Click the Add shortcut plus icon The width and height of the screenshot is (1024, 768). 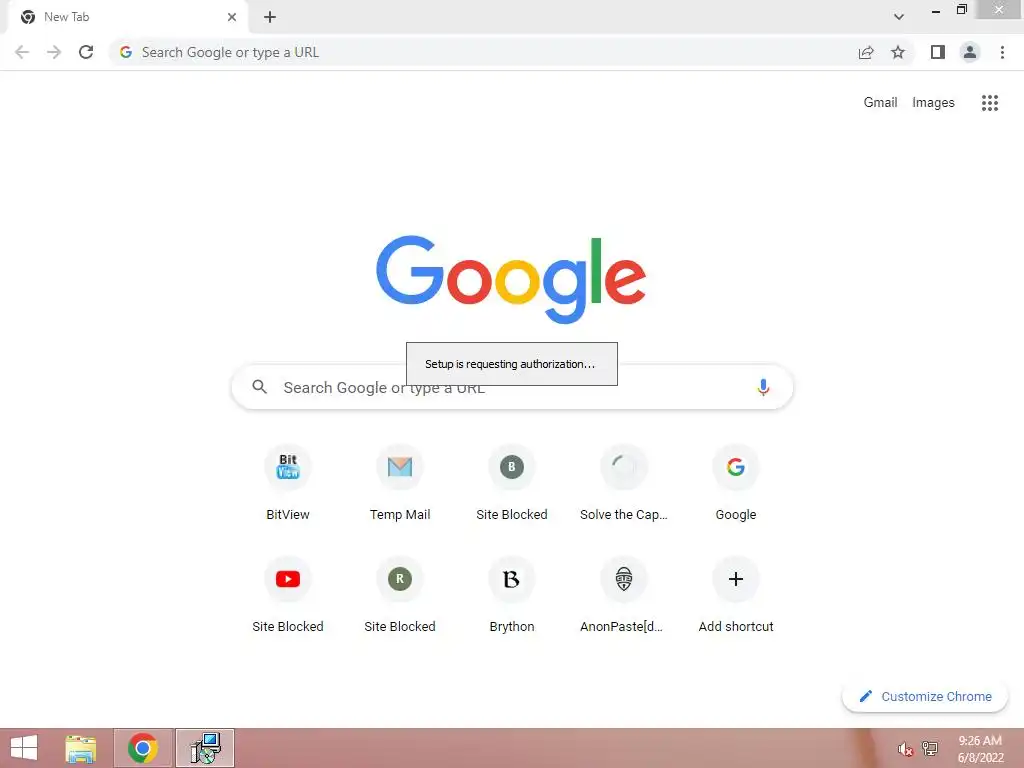pyautogui.click(x=735, y=579)
